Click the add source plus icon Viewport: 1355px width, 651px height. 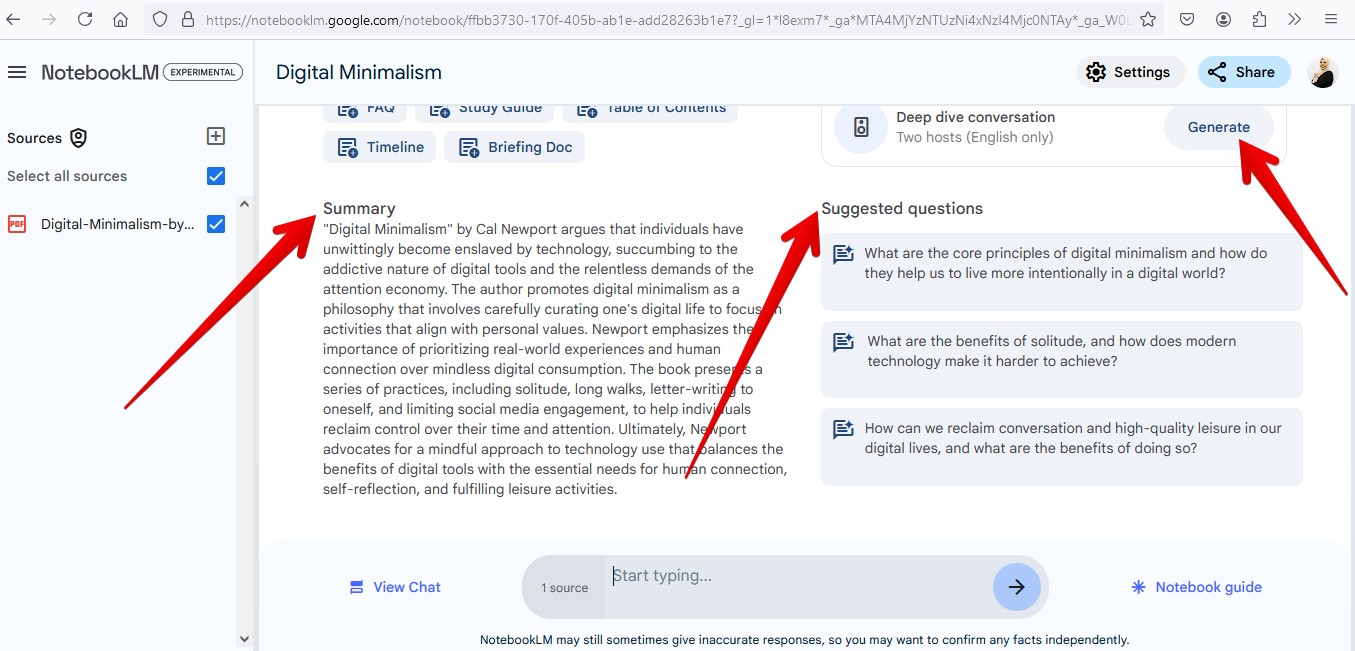(215, 136)
